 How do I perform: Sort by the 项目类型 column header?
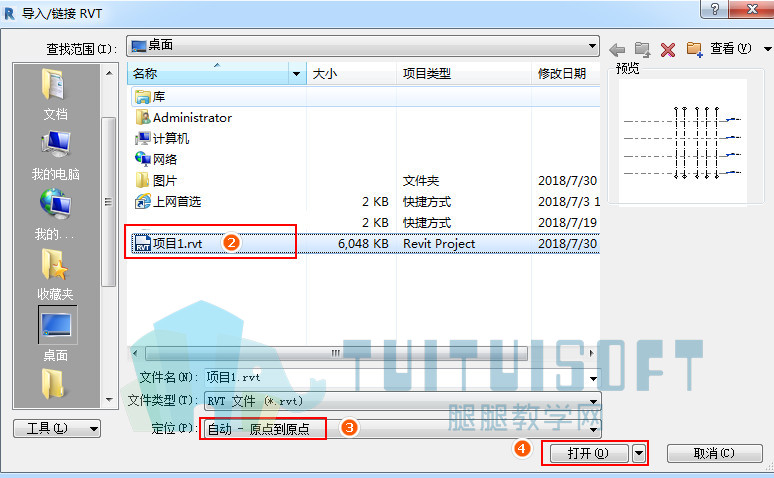(x=464, y=74)
